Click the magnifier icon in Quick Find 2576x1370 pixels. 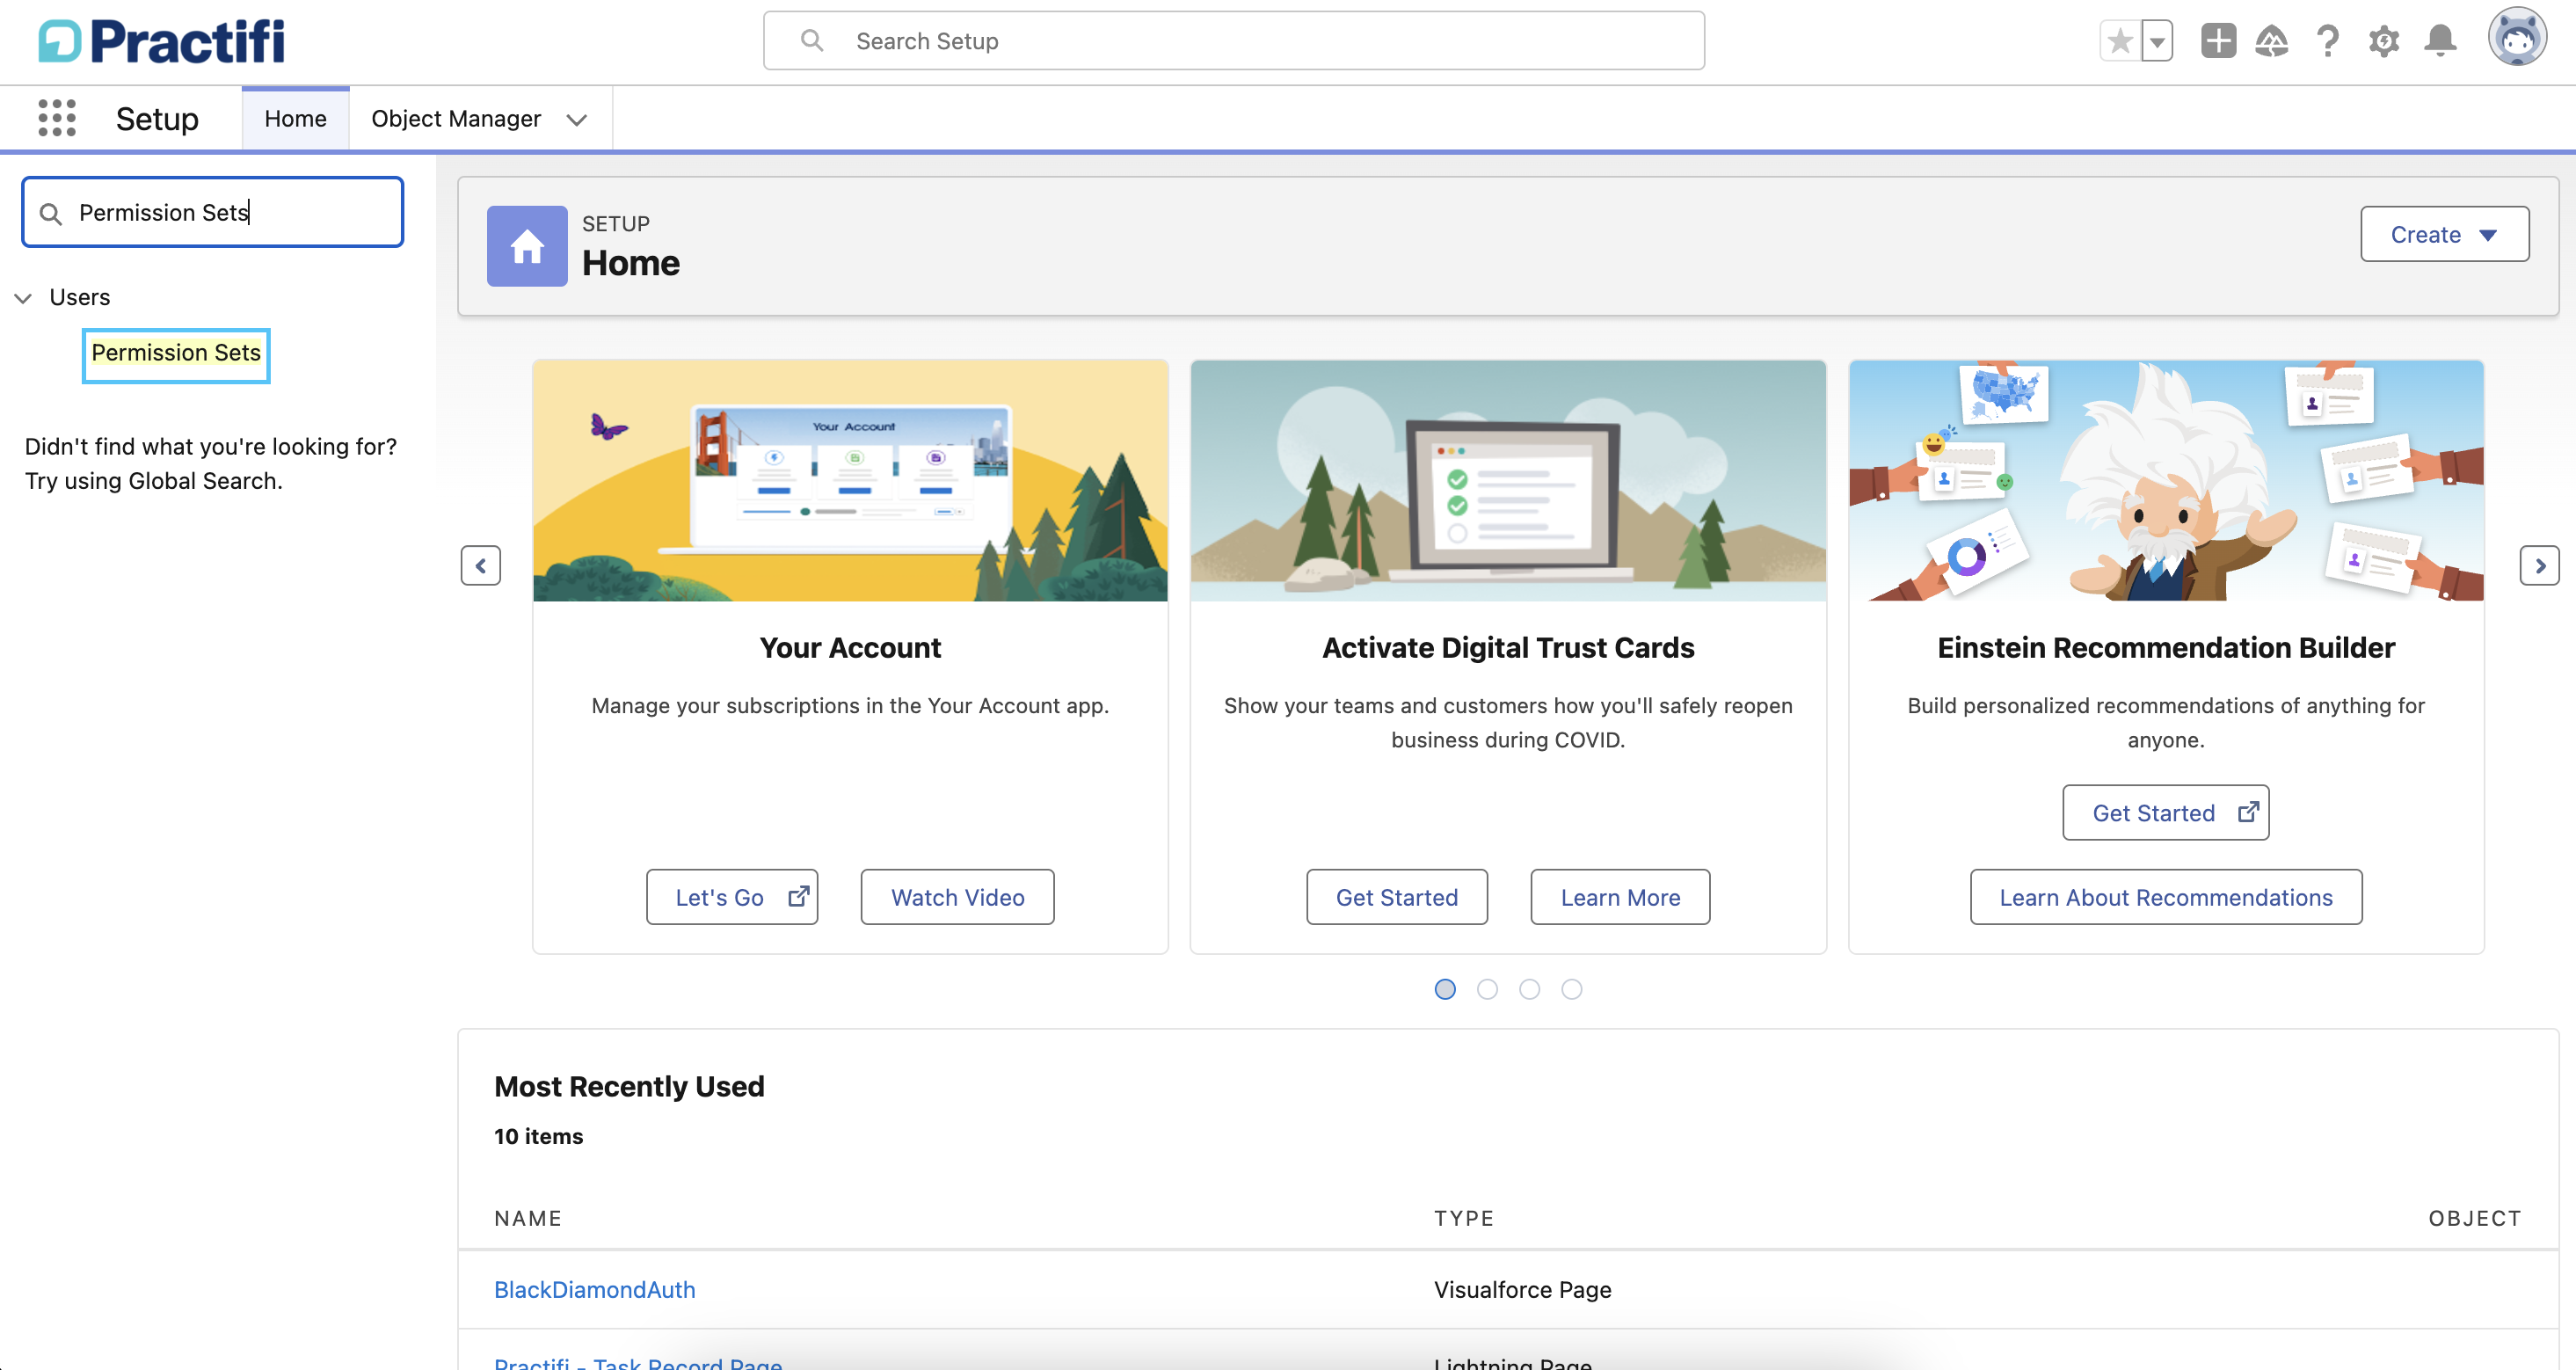[x=50, y=213]
